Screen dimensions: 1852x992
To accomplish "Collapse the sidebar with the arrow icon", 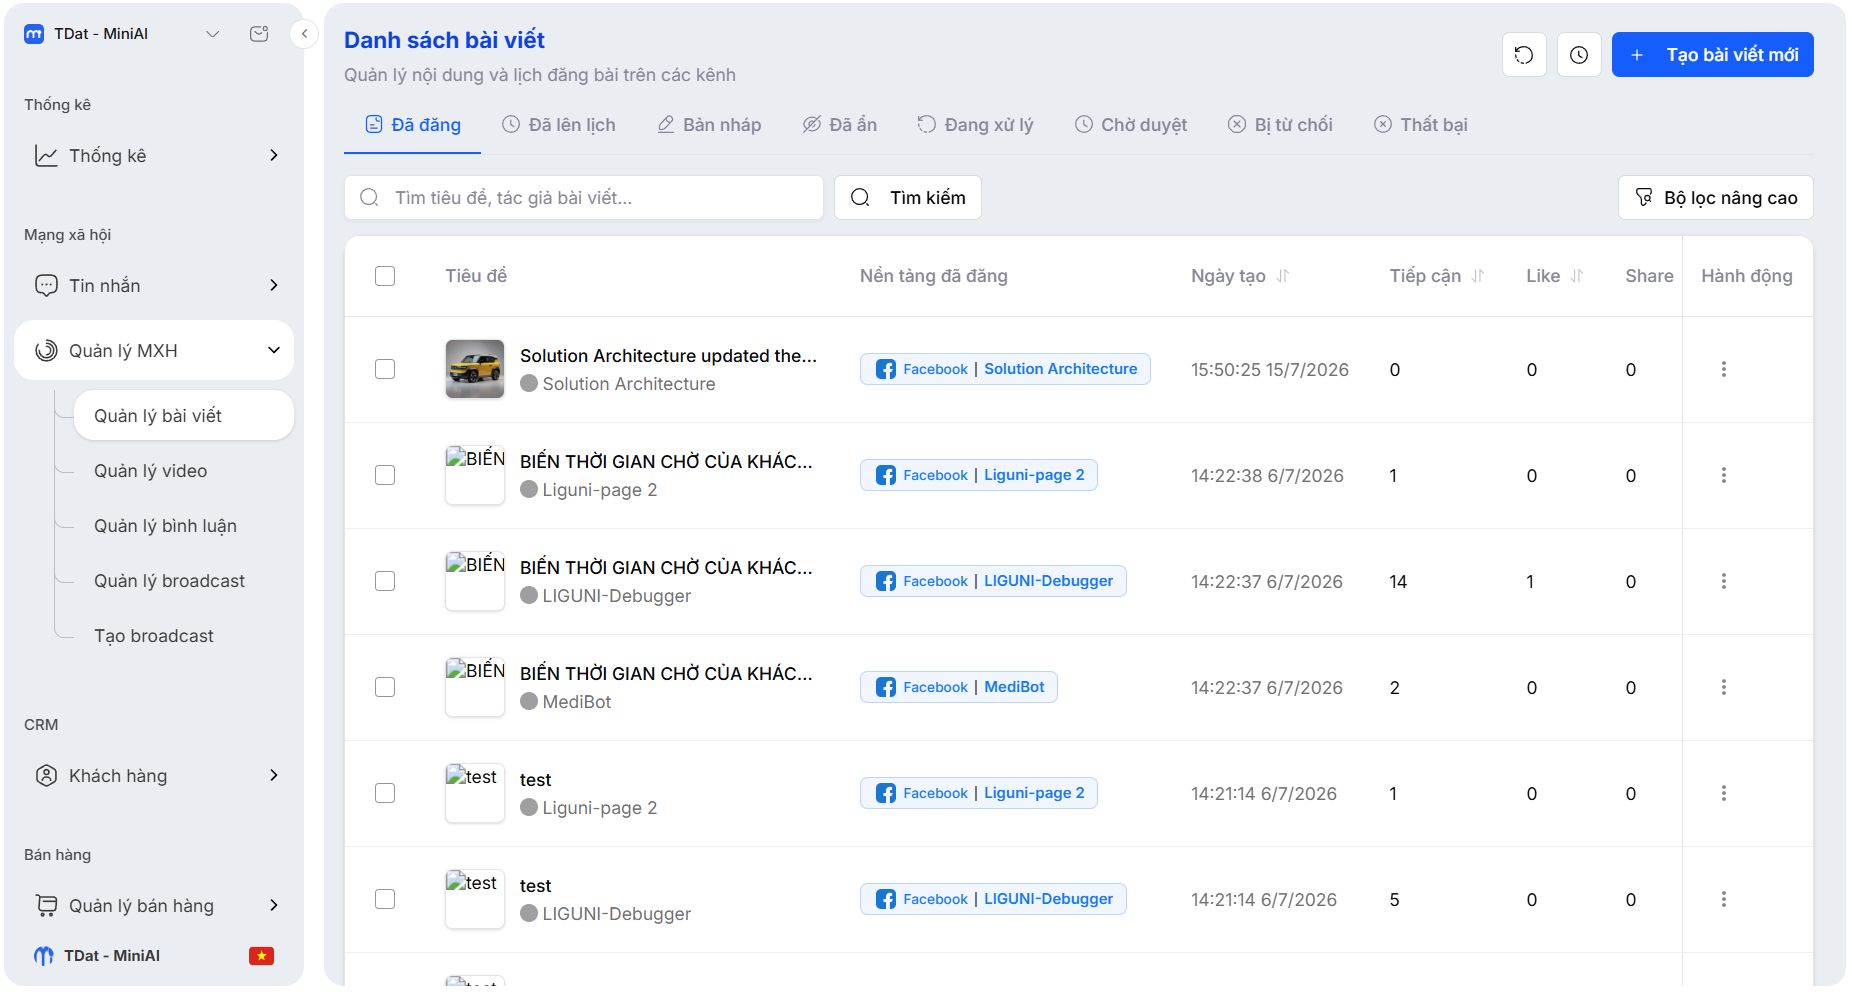I will (x=304, y=34).
